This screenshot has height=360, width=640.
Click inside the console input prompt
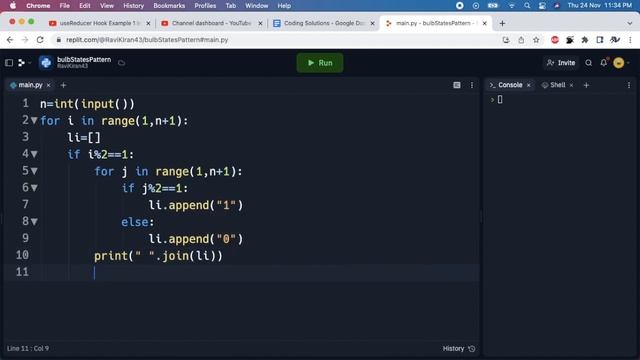500,100
